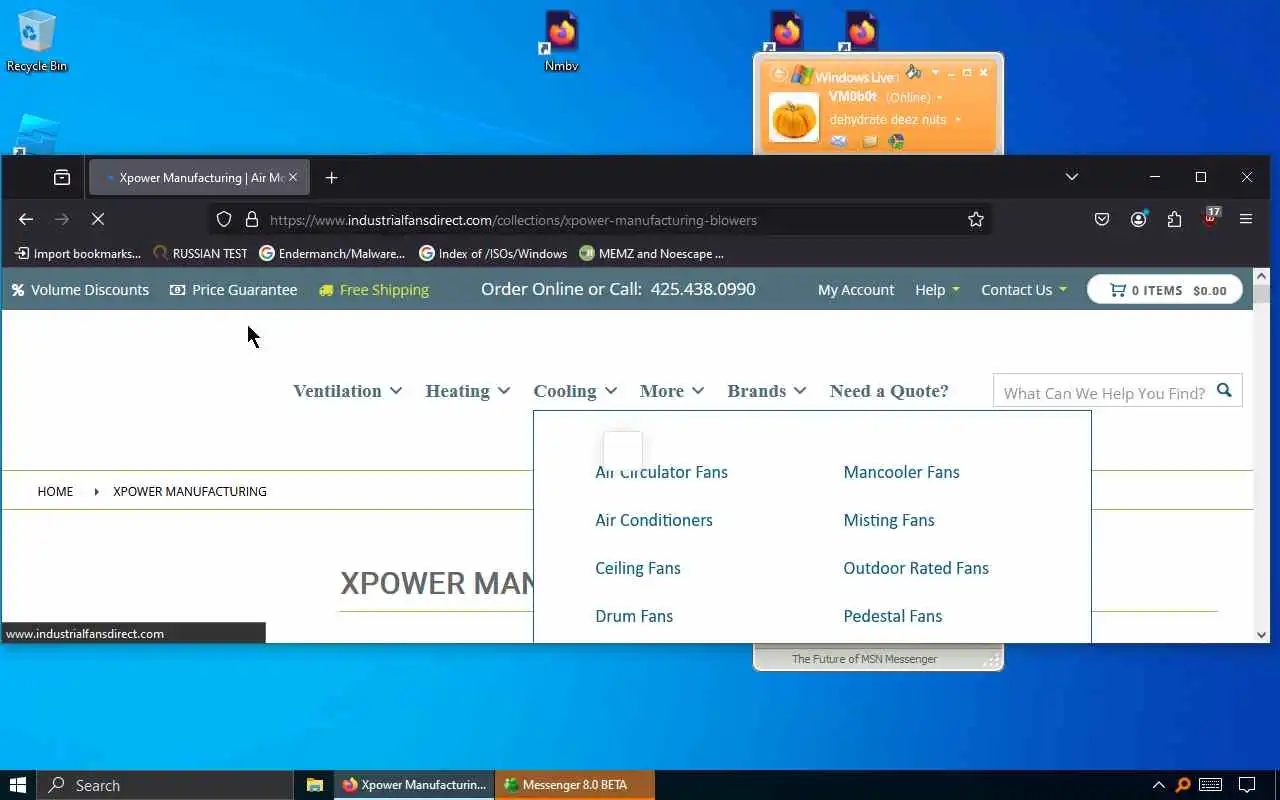Click HOME breadcrumb link

coord(55,491)
